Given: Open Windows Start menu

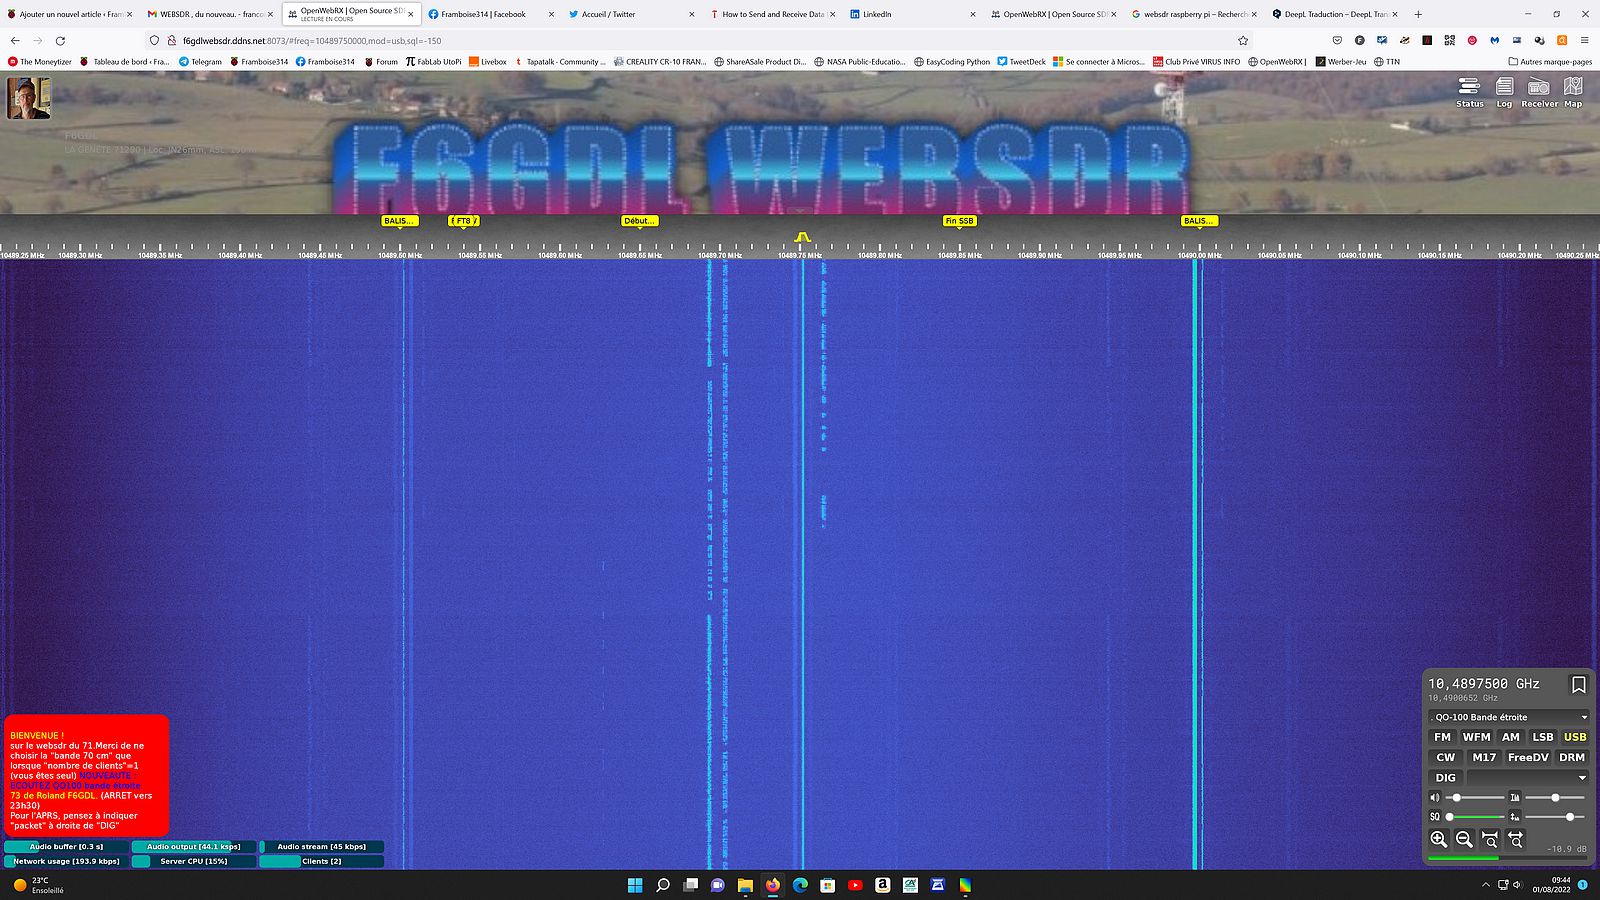Looking at the screenshot, I should [x=635, y=885].
